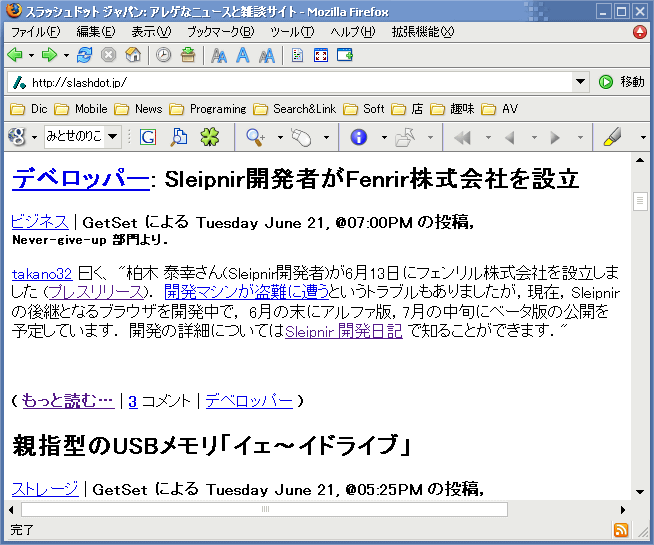This screenshot has height=545, width=654.
Task: Open the dropdown next to the blue info icon
Action: click(384, 137)
